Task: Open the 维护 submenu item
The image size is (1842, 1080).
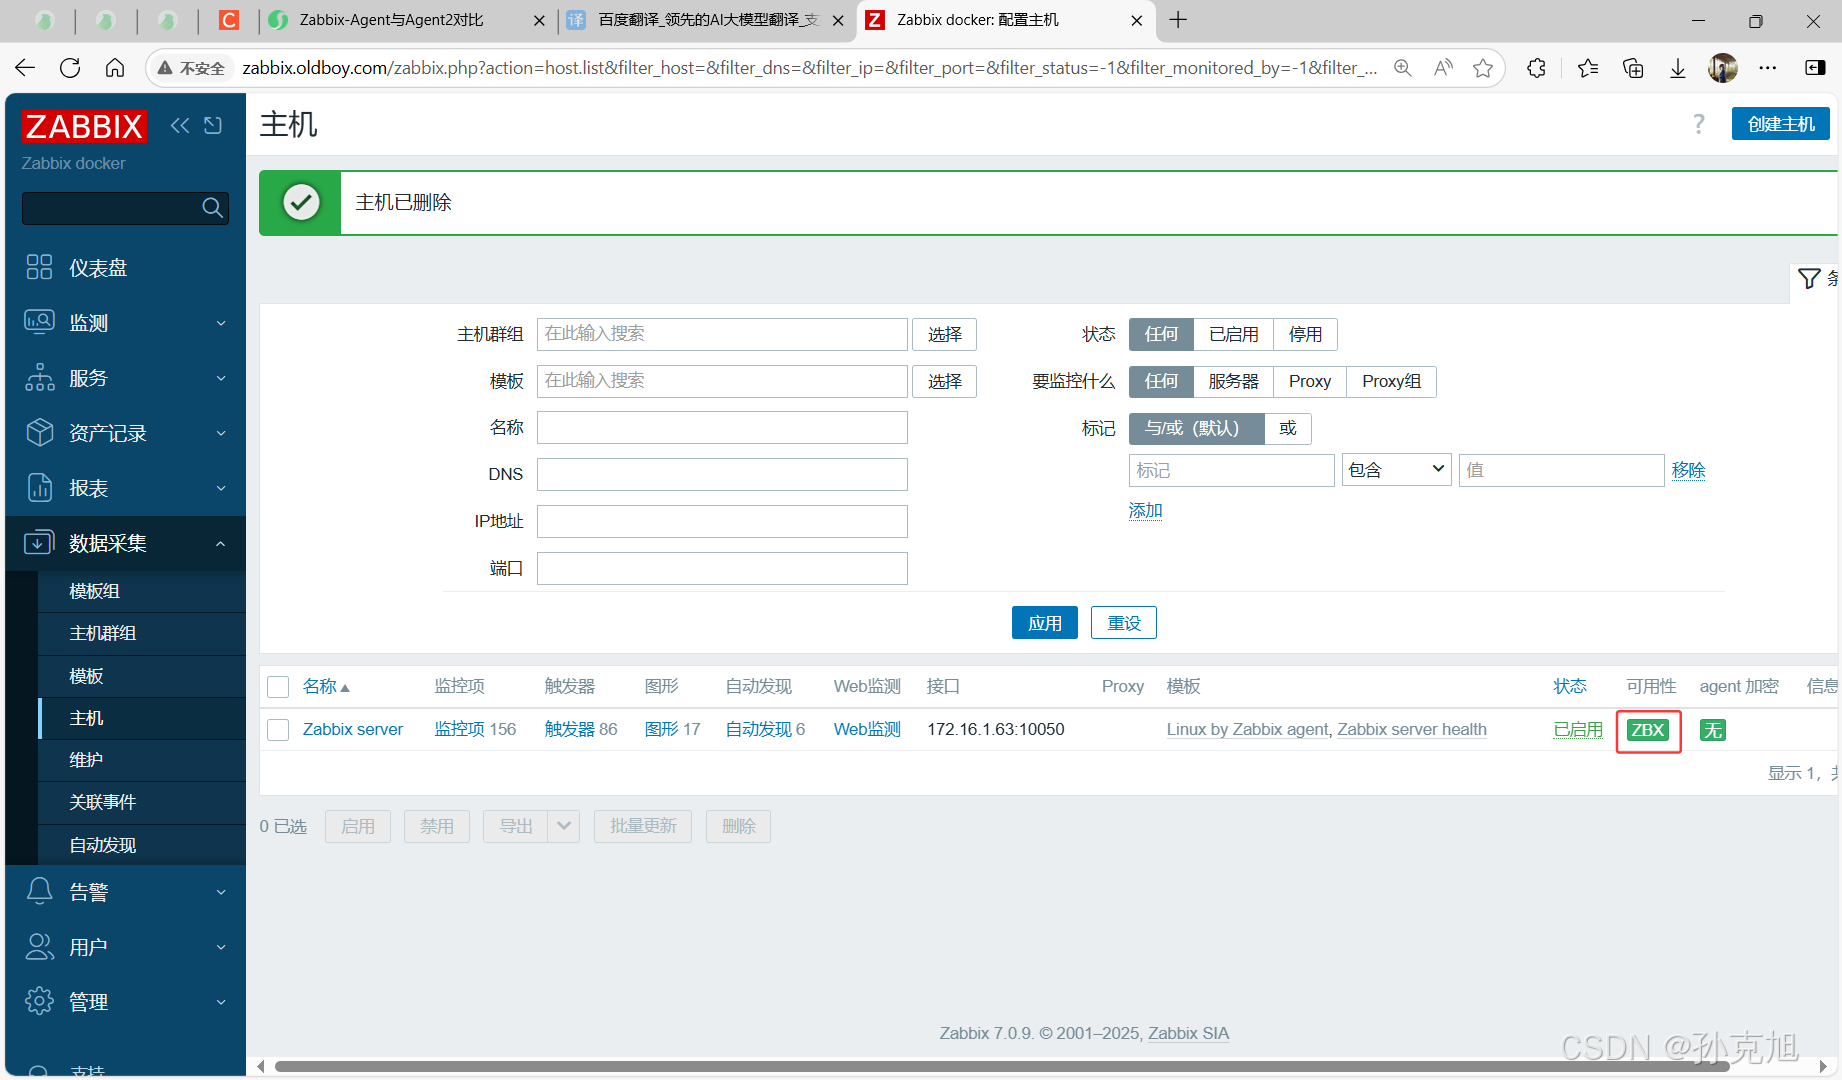Action: (141, 760)
